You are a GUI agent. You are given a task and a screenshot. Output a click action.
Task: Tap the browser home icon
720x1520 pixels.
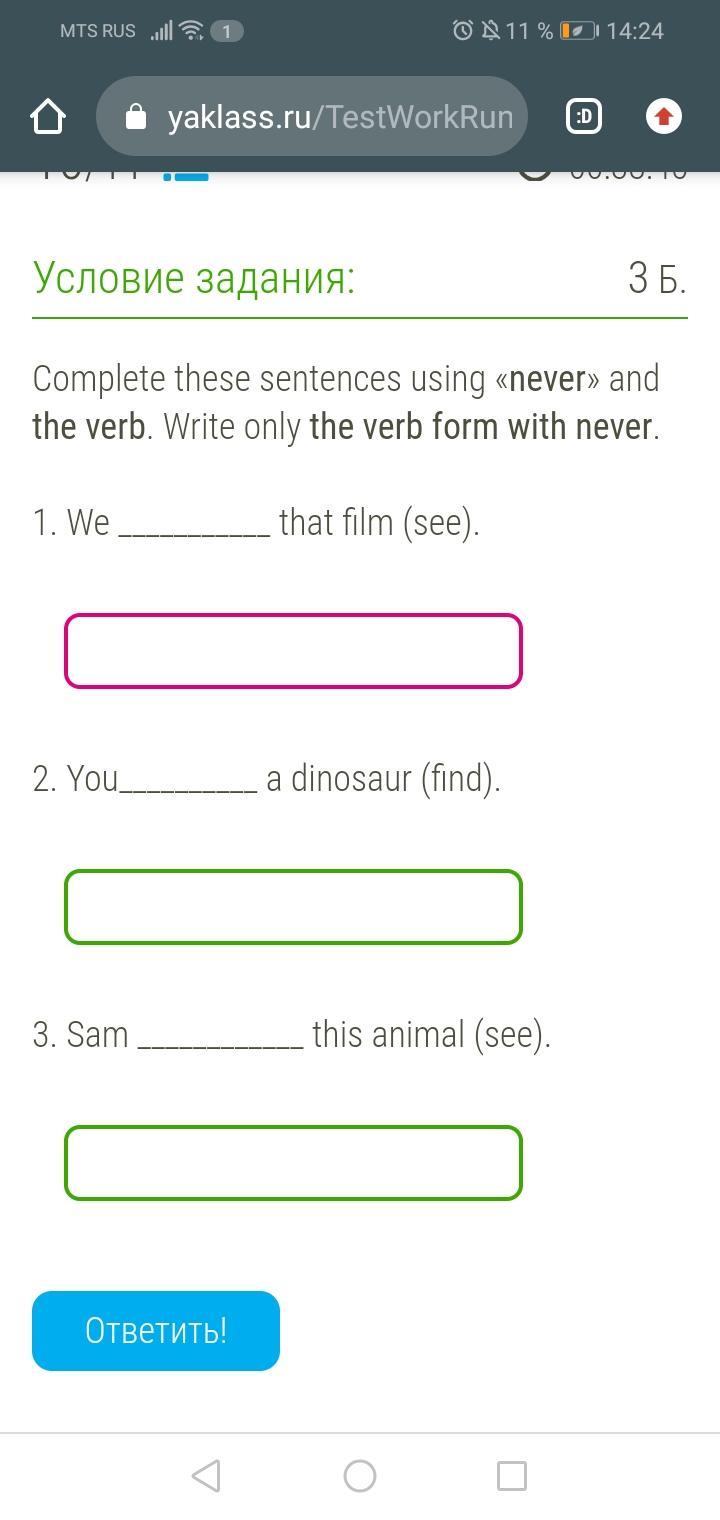pyautogui.click(x=48, y=117)
